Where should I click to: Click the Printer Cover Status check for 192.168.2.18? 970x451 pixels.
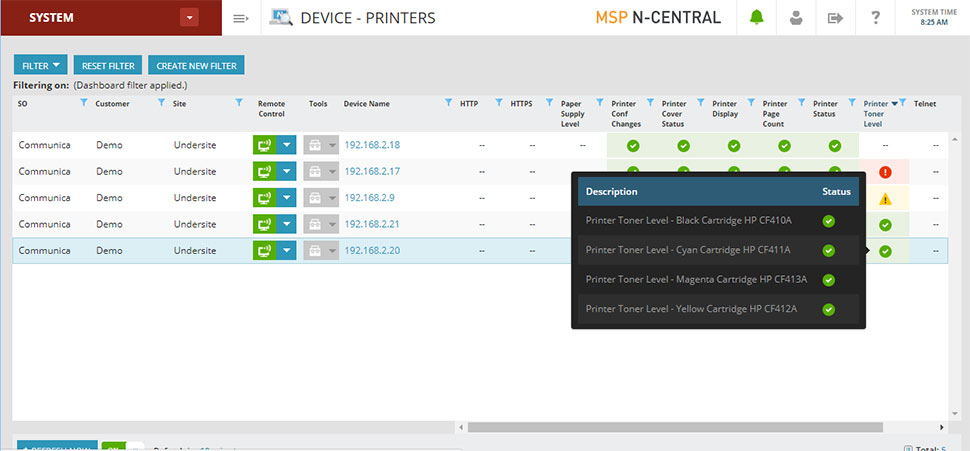(x=683, y=146)
